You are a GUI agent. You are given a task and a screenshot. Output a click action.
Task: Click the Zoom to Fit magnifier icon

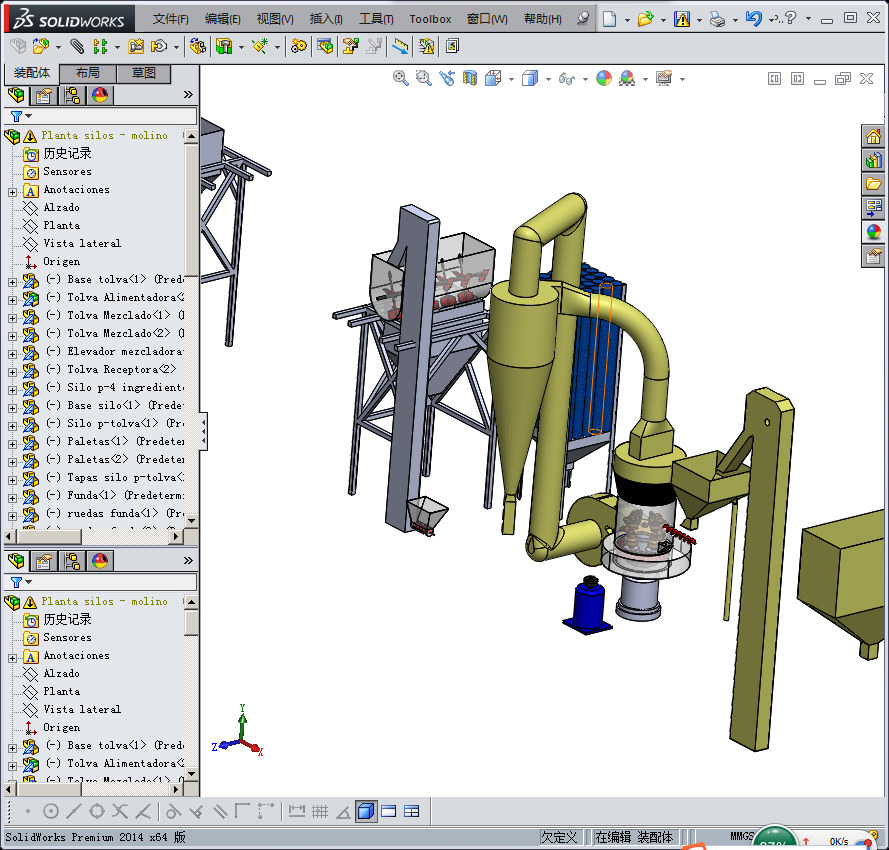(x=401, y=78)
